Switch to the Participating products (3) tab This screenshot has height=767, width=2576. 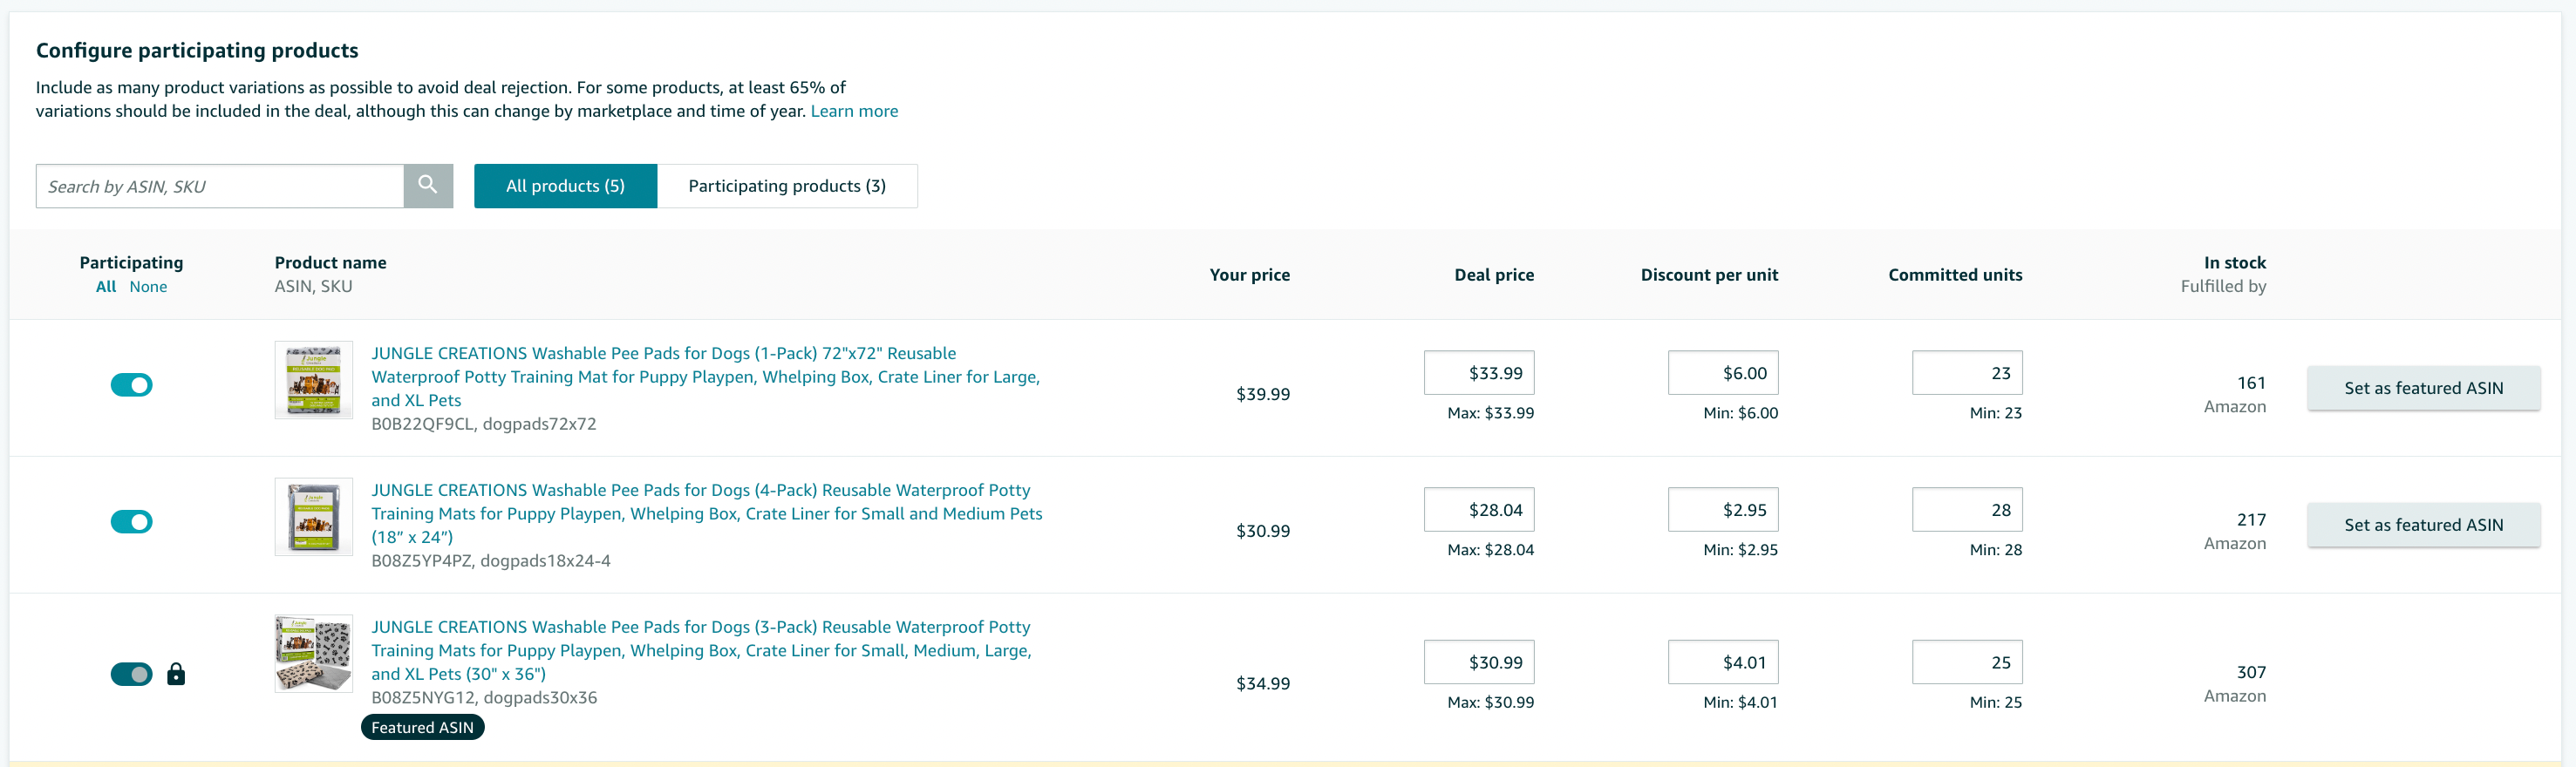(x=787, y=186)
